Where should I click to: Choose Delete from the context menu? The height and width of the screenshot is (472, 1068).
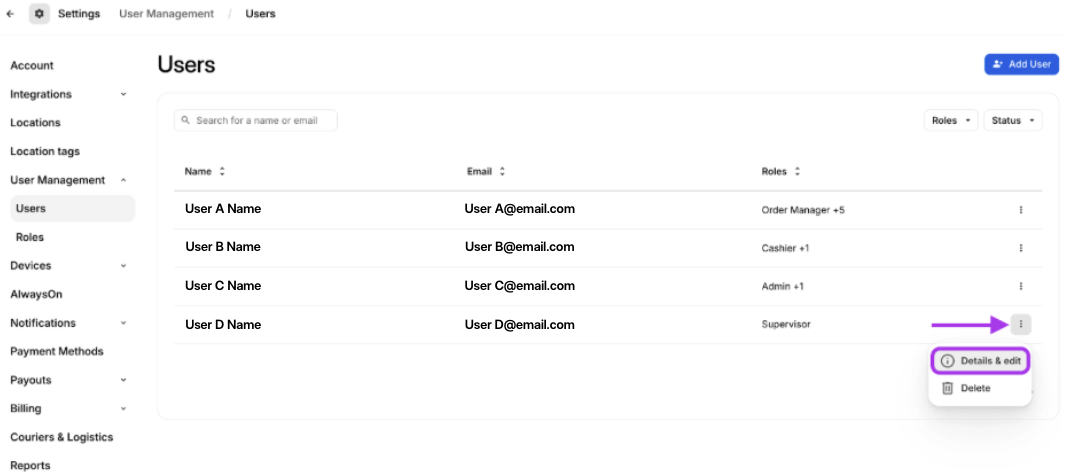point(975,388)
